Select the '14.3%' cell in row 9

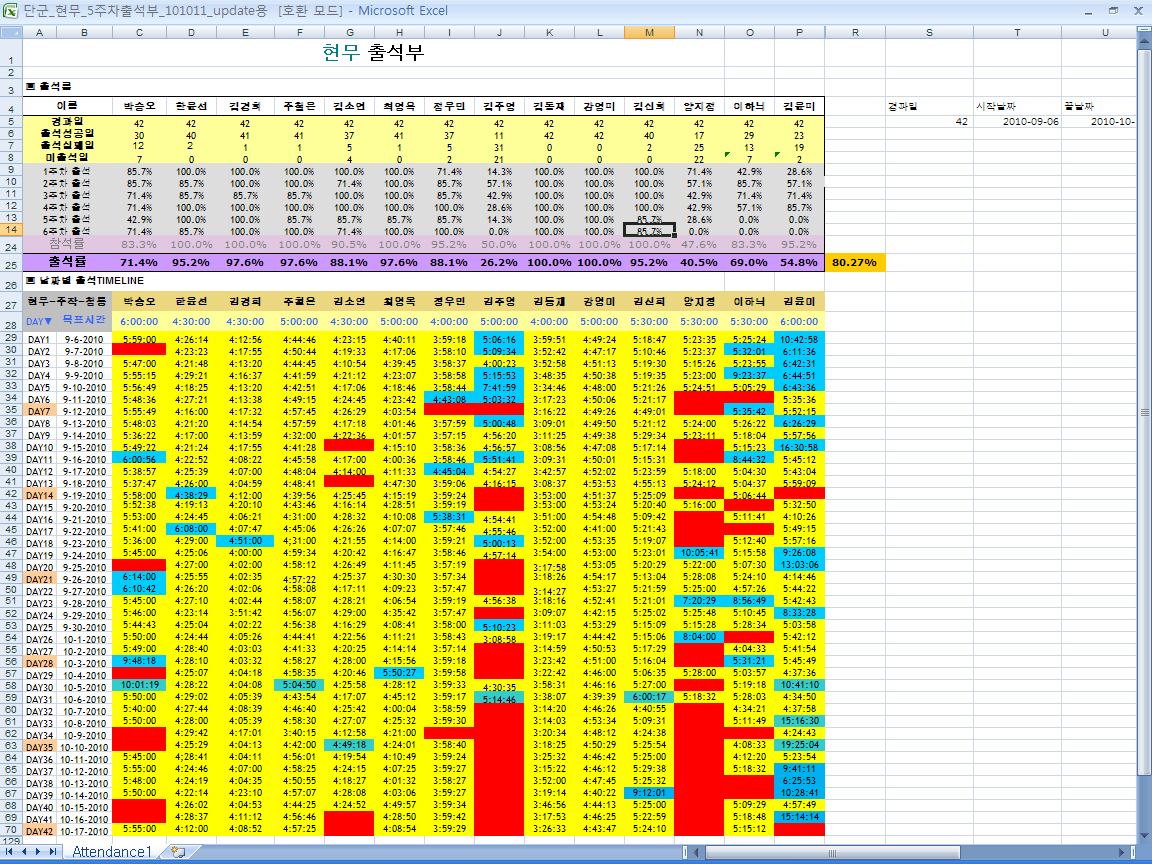[x=500, y=171]
